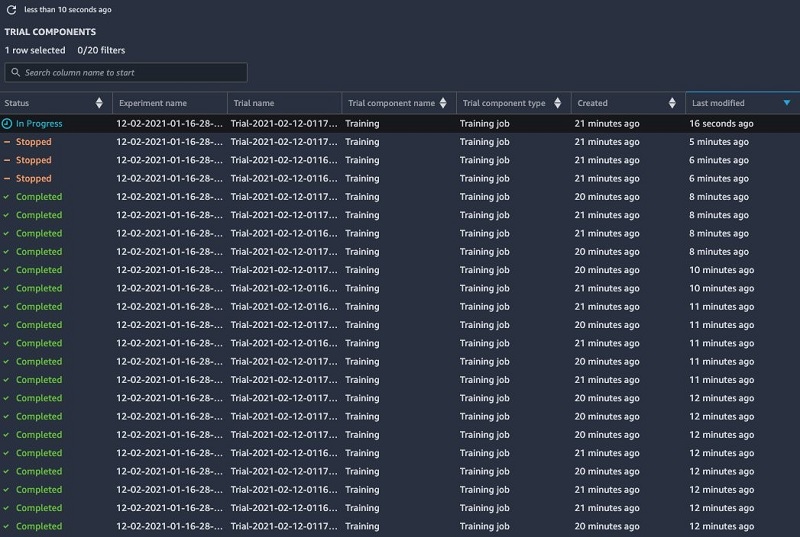
Task: Select Completed status in the Trial-0116 row modified 8 minutes ago
Action: pos(39,233)
